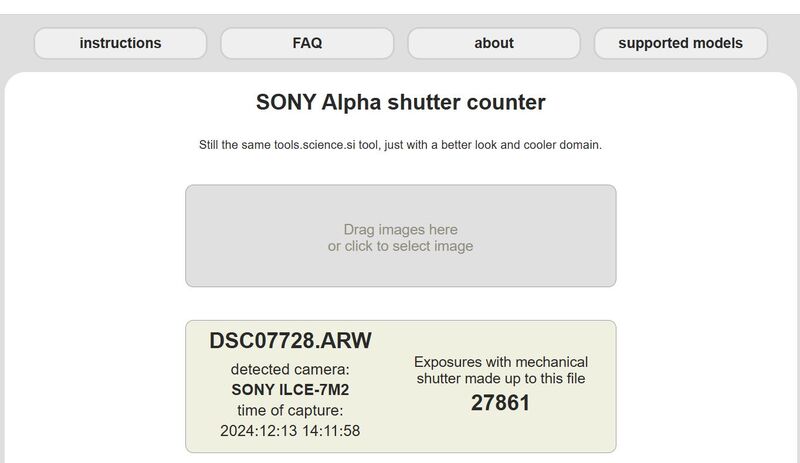Image resolution: width=800 pixels, height=463 pixels.
Task: Select the DSC07728.ARW filename
Action: click(x=290, y=340)
